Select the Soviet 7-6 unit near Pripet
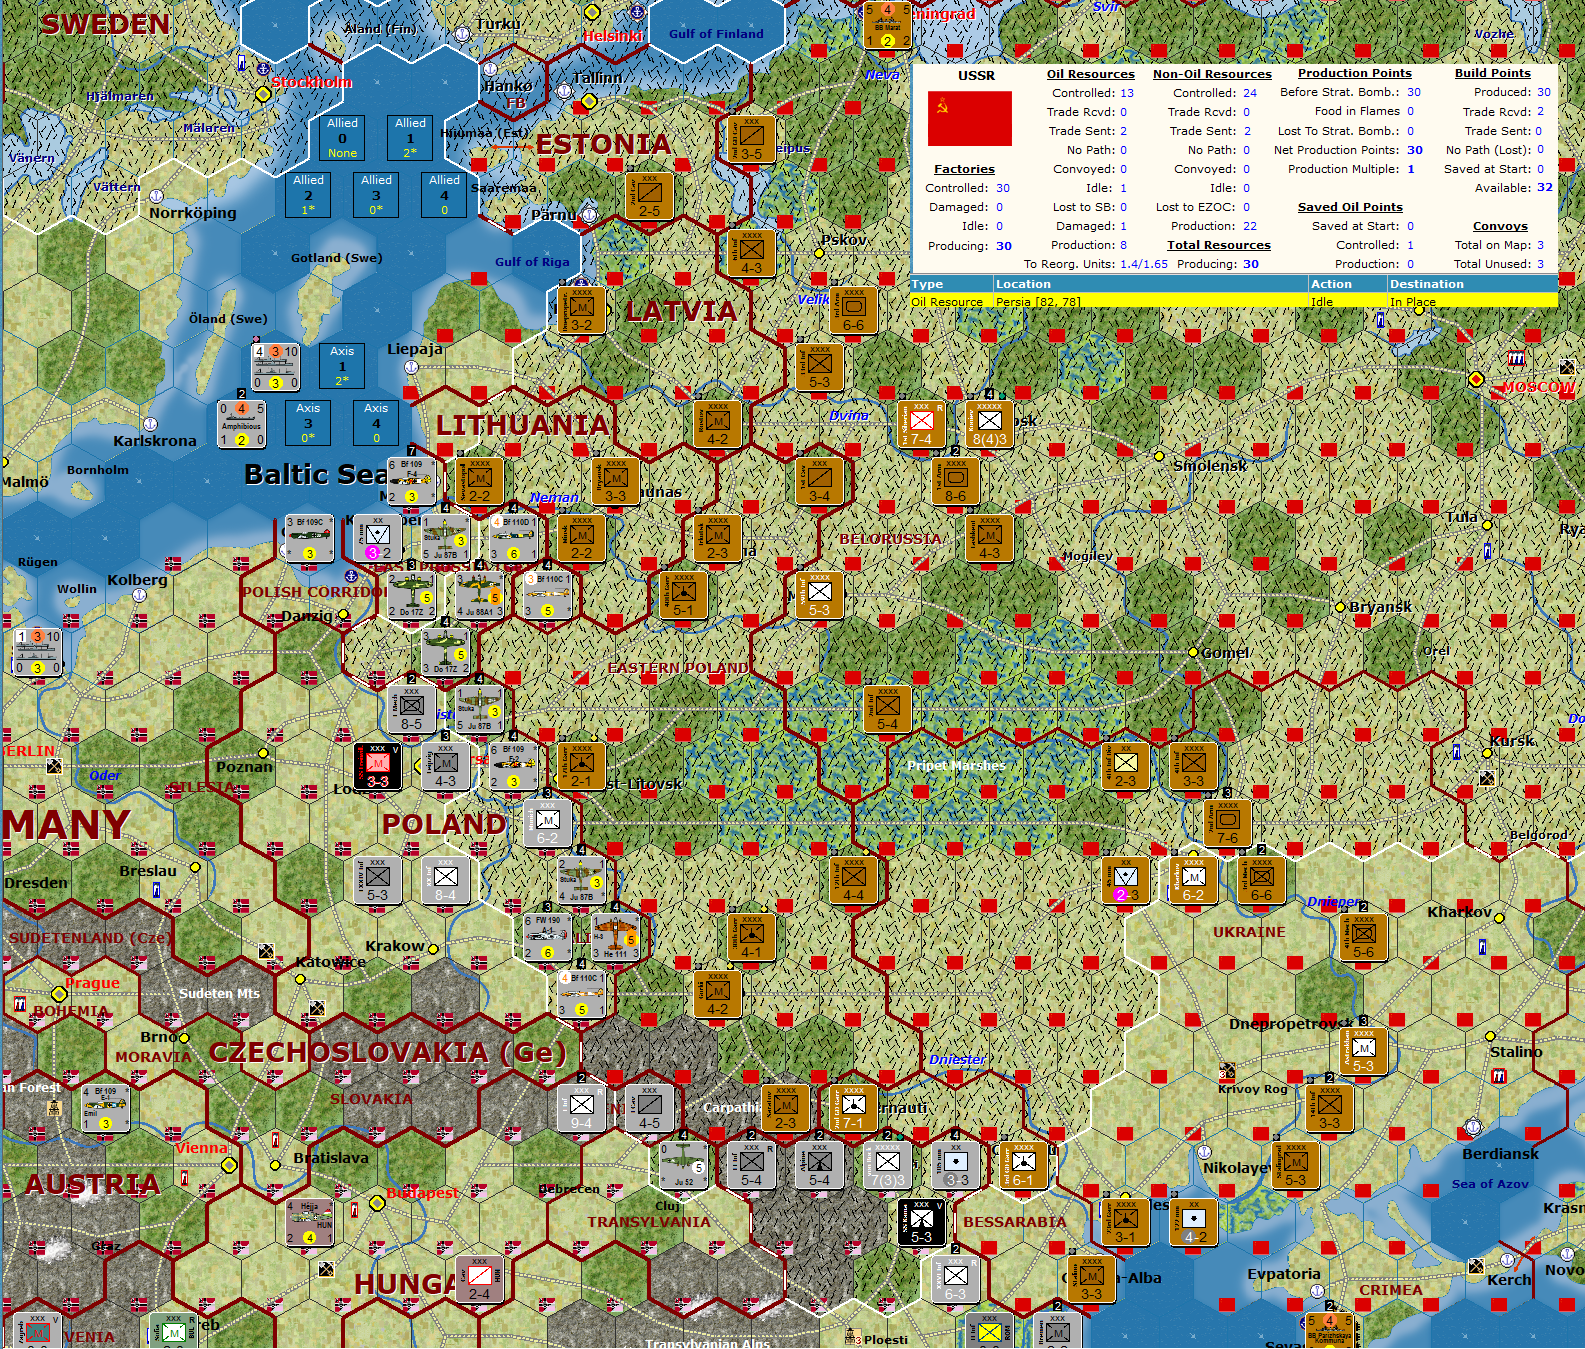1585x1349 pixels. tap(1227, 823)
